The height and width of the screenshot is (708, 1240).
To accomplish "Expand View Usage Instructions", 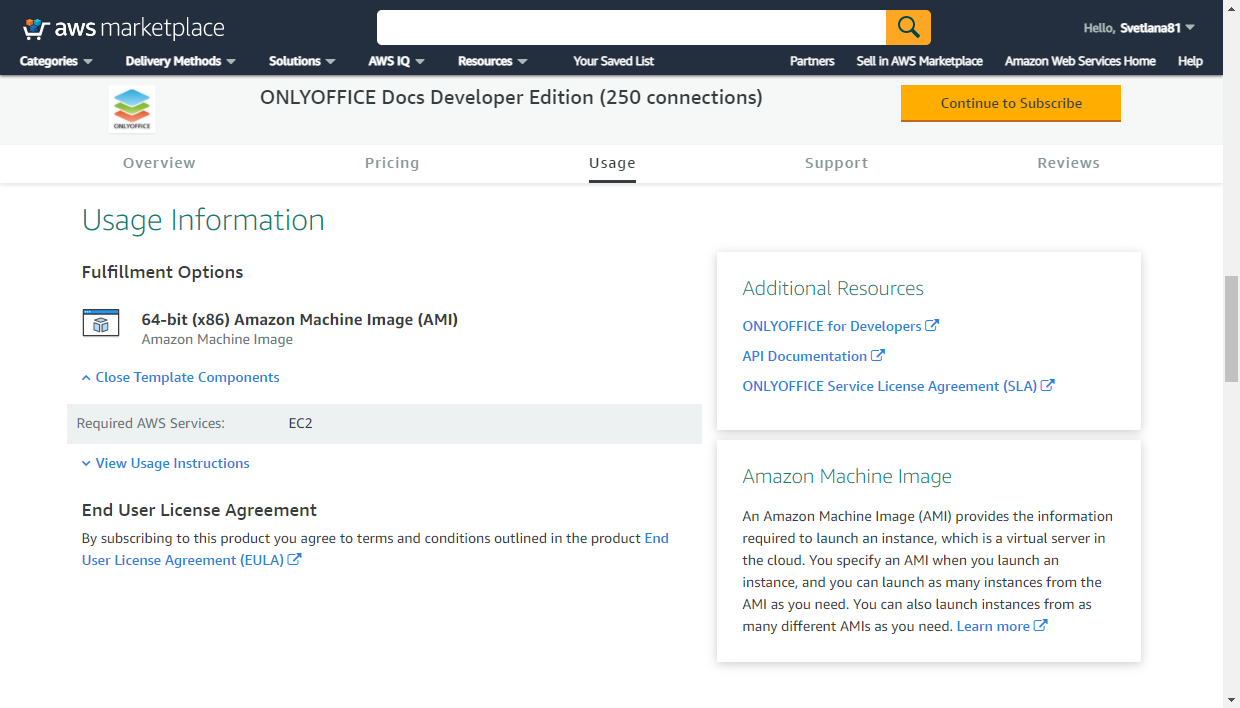I will [x=171, y=463].
